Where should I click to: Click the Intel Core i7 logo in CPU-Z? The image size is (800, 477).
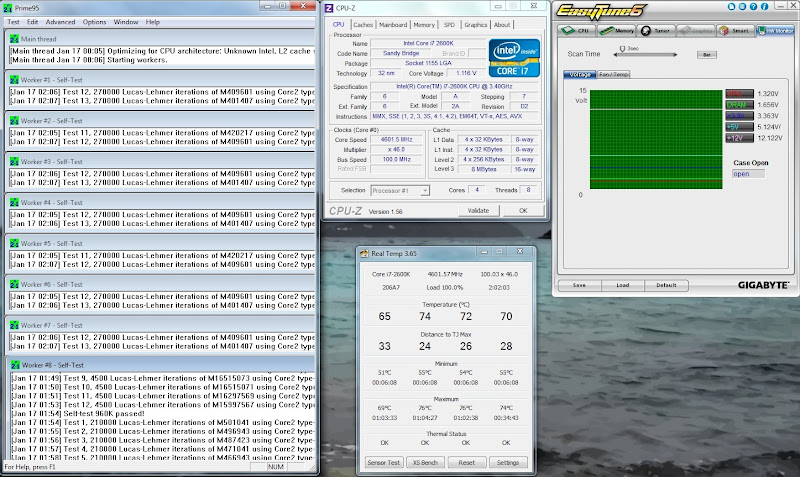tap(514, 58)
